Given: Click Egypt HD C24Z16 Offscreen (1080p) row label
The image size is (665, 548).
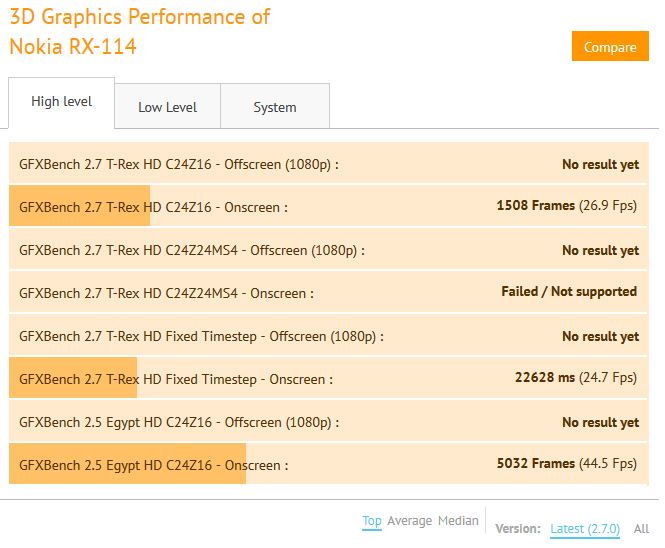Looking at the screenshot, I should coord(179,422).
